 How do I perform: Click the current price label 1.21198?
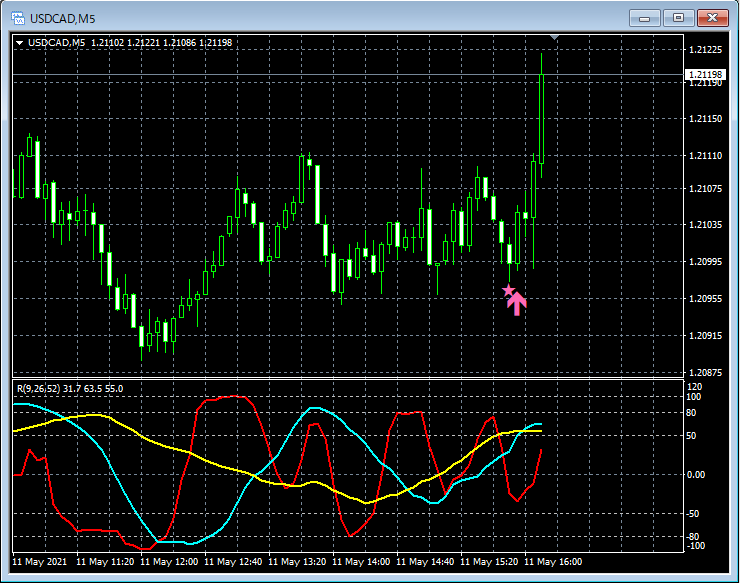[x=705, y=75]
